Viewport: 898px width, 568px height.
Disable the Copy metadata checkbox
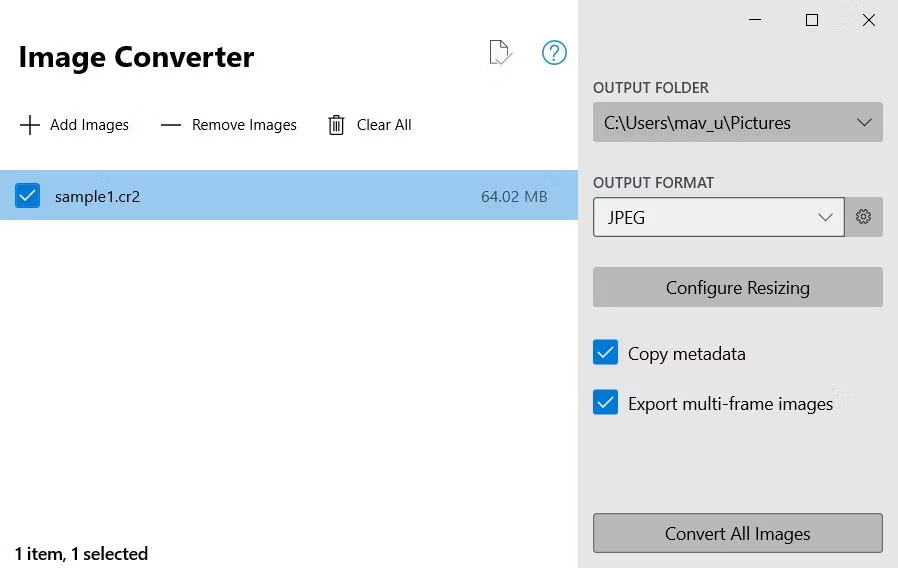pyautogui.click(x=605, y=353)
